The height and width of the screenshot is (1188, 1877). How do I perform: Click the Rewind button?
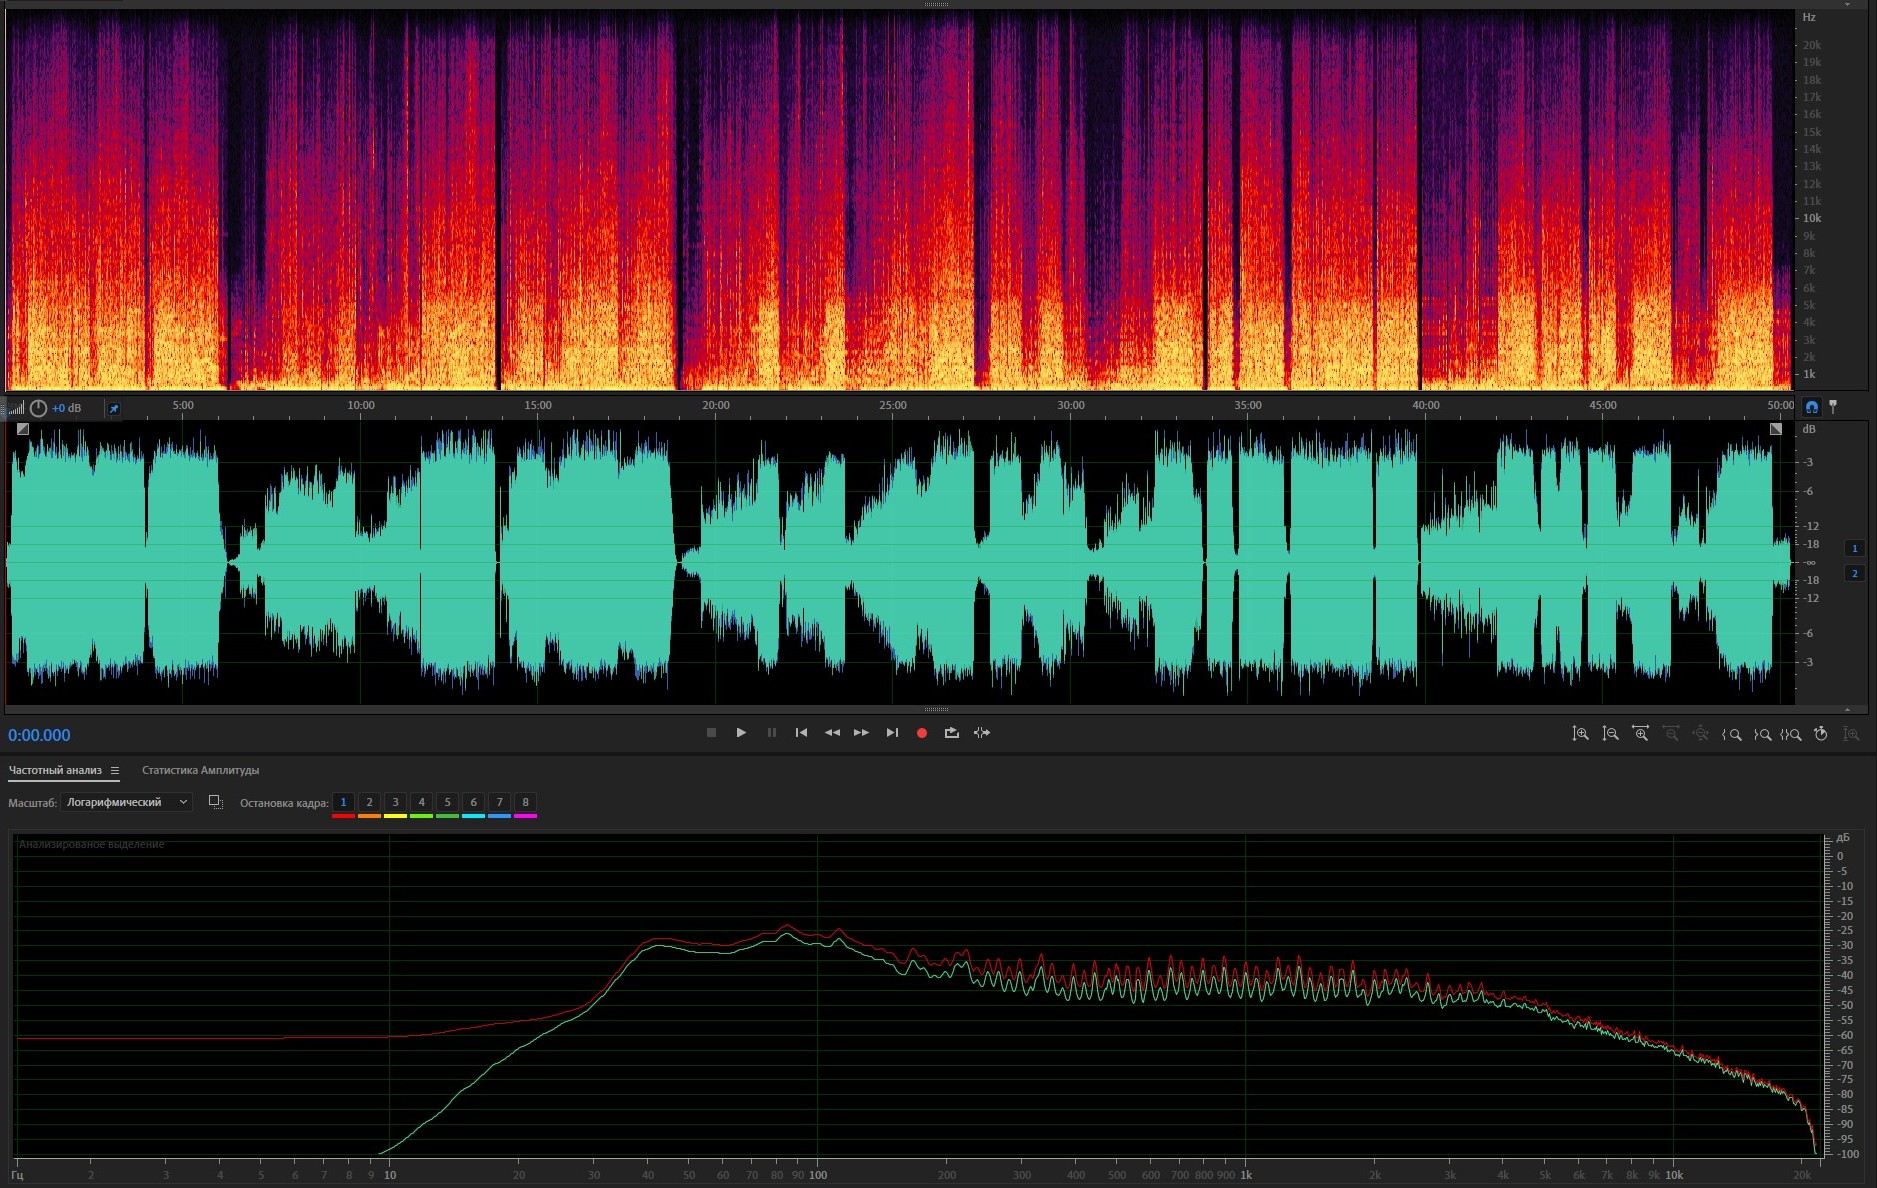pos(832,733)
